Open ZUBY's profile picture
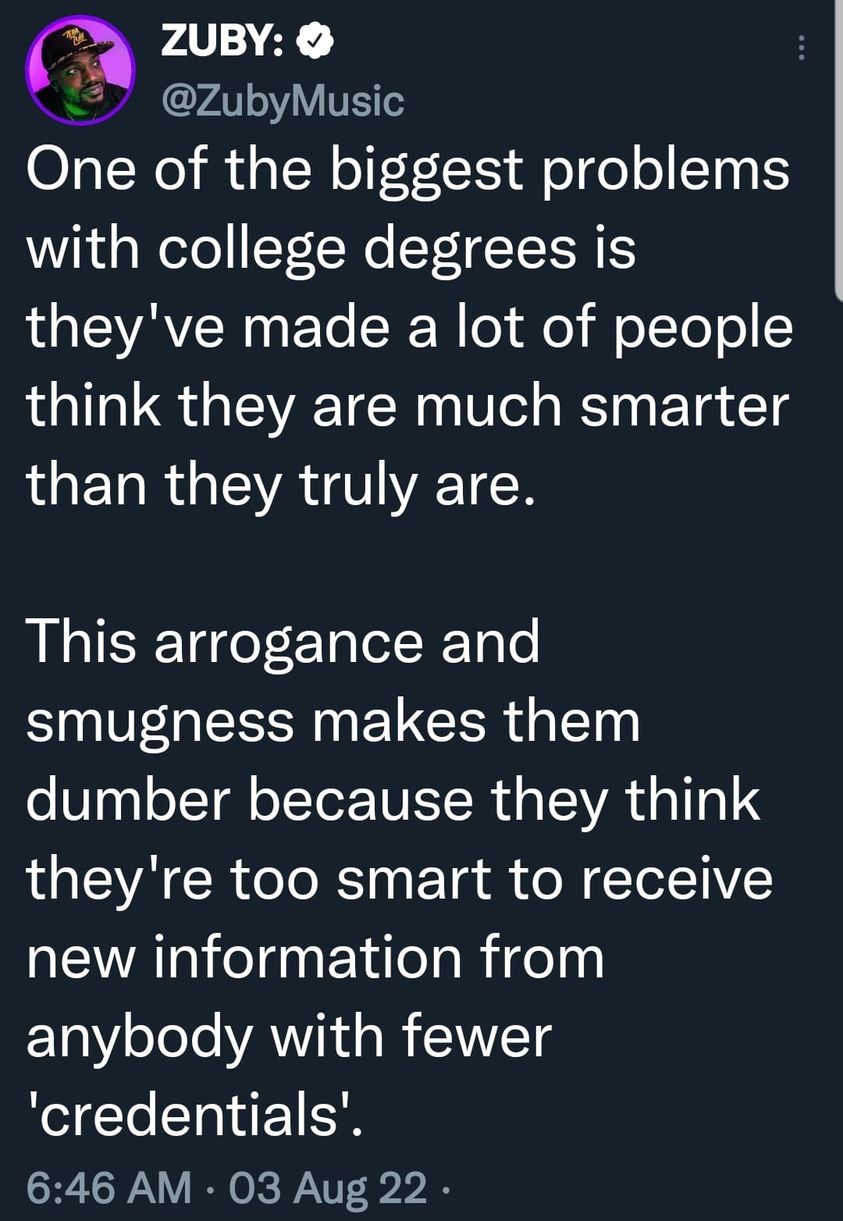The width and height of the screenshot is (843, 1221). pyautogui.click(x=80, y=72)
